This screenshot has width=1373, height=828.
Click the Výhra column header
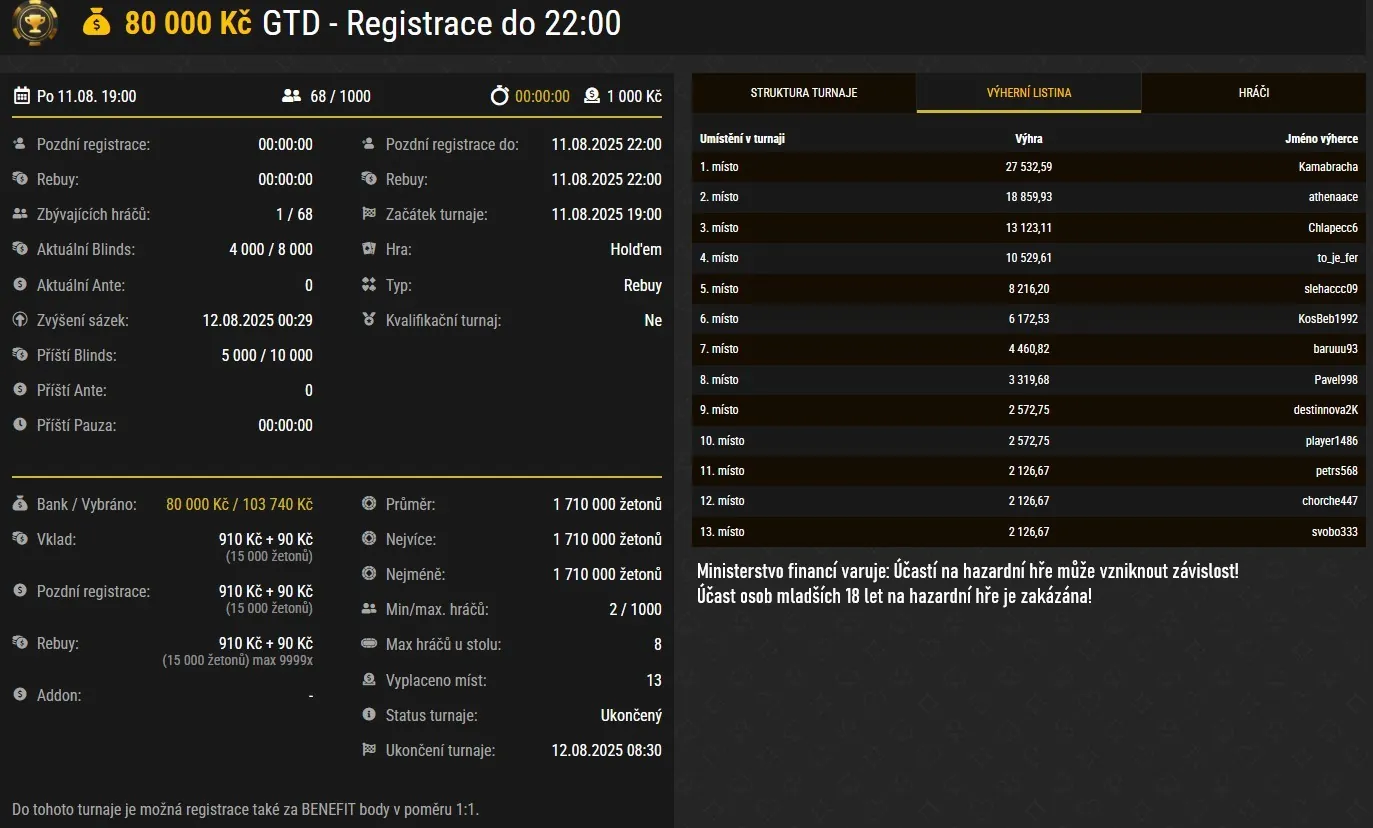(x=1028, y=139)
